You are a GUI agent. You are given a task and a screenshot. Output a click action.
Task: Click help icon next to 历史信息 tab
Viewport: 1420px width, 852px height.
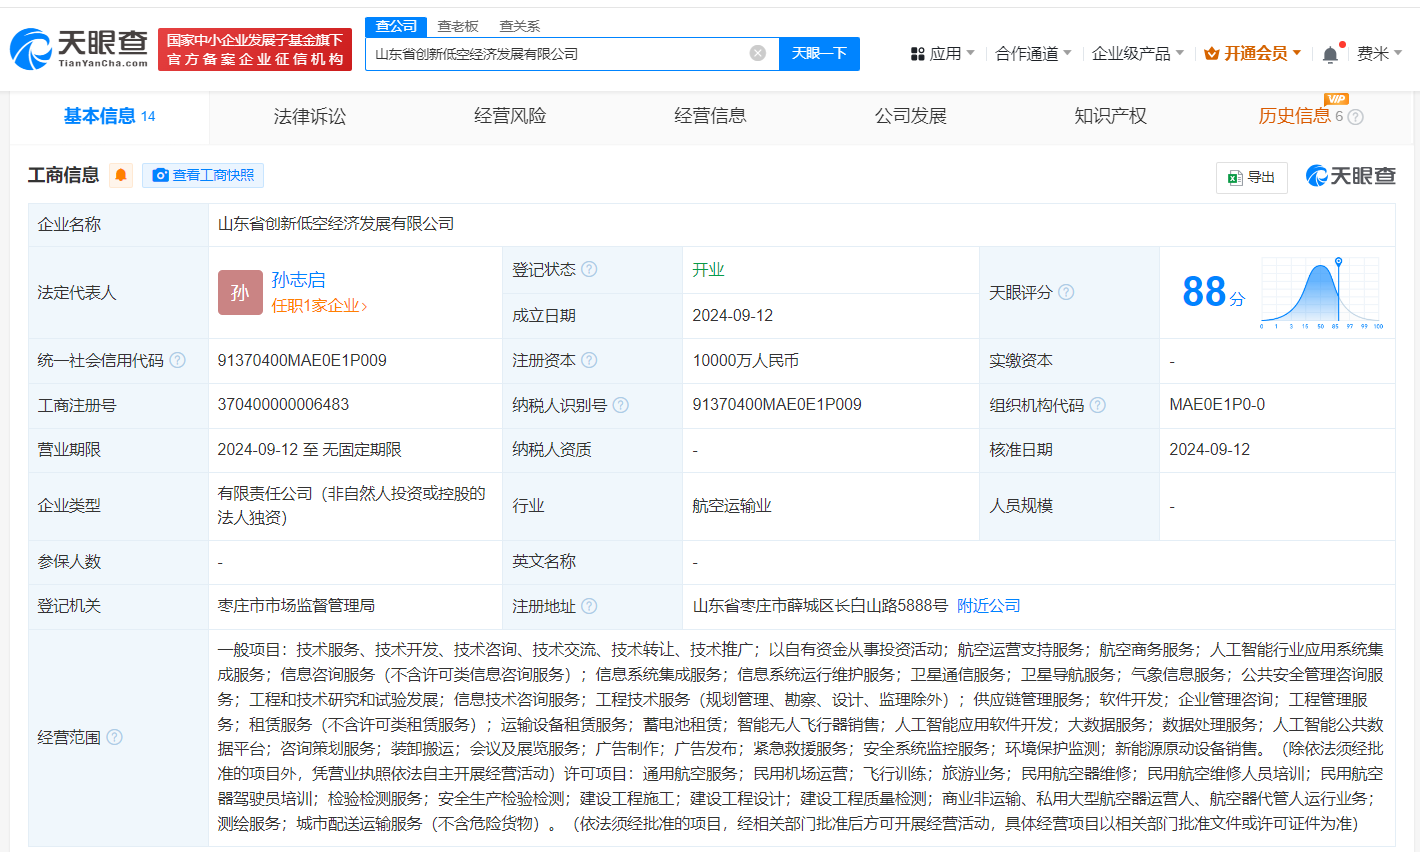(1356, 117)
